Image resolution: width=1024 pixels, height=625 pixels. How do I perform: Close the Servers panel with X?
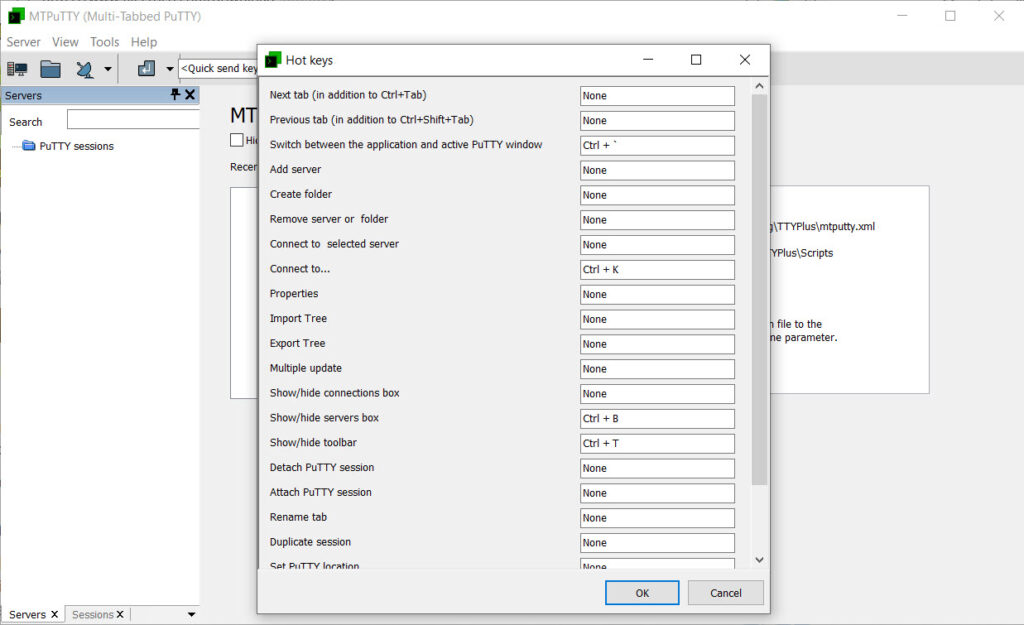point(190,95)
